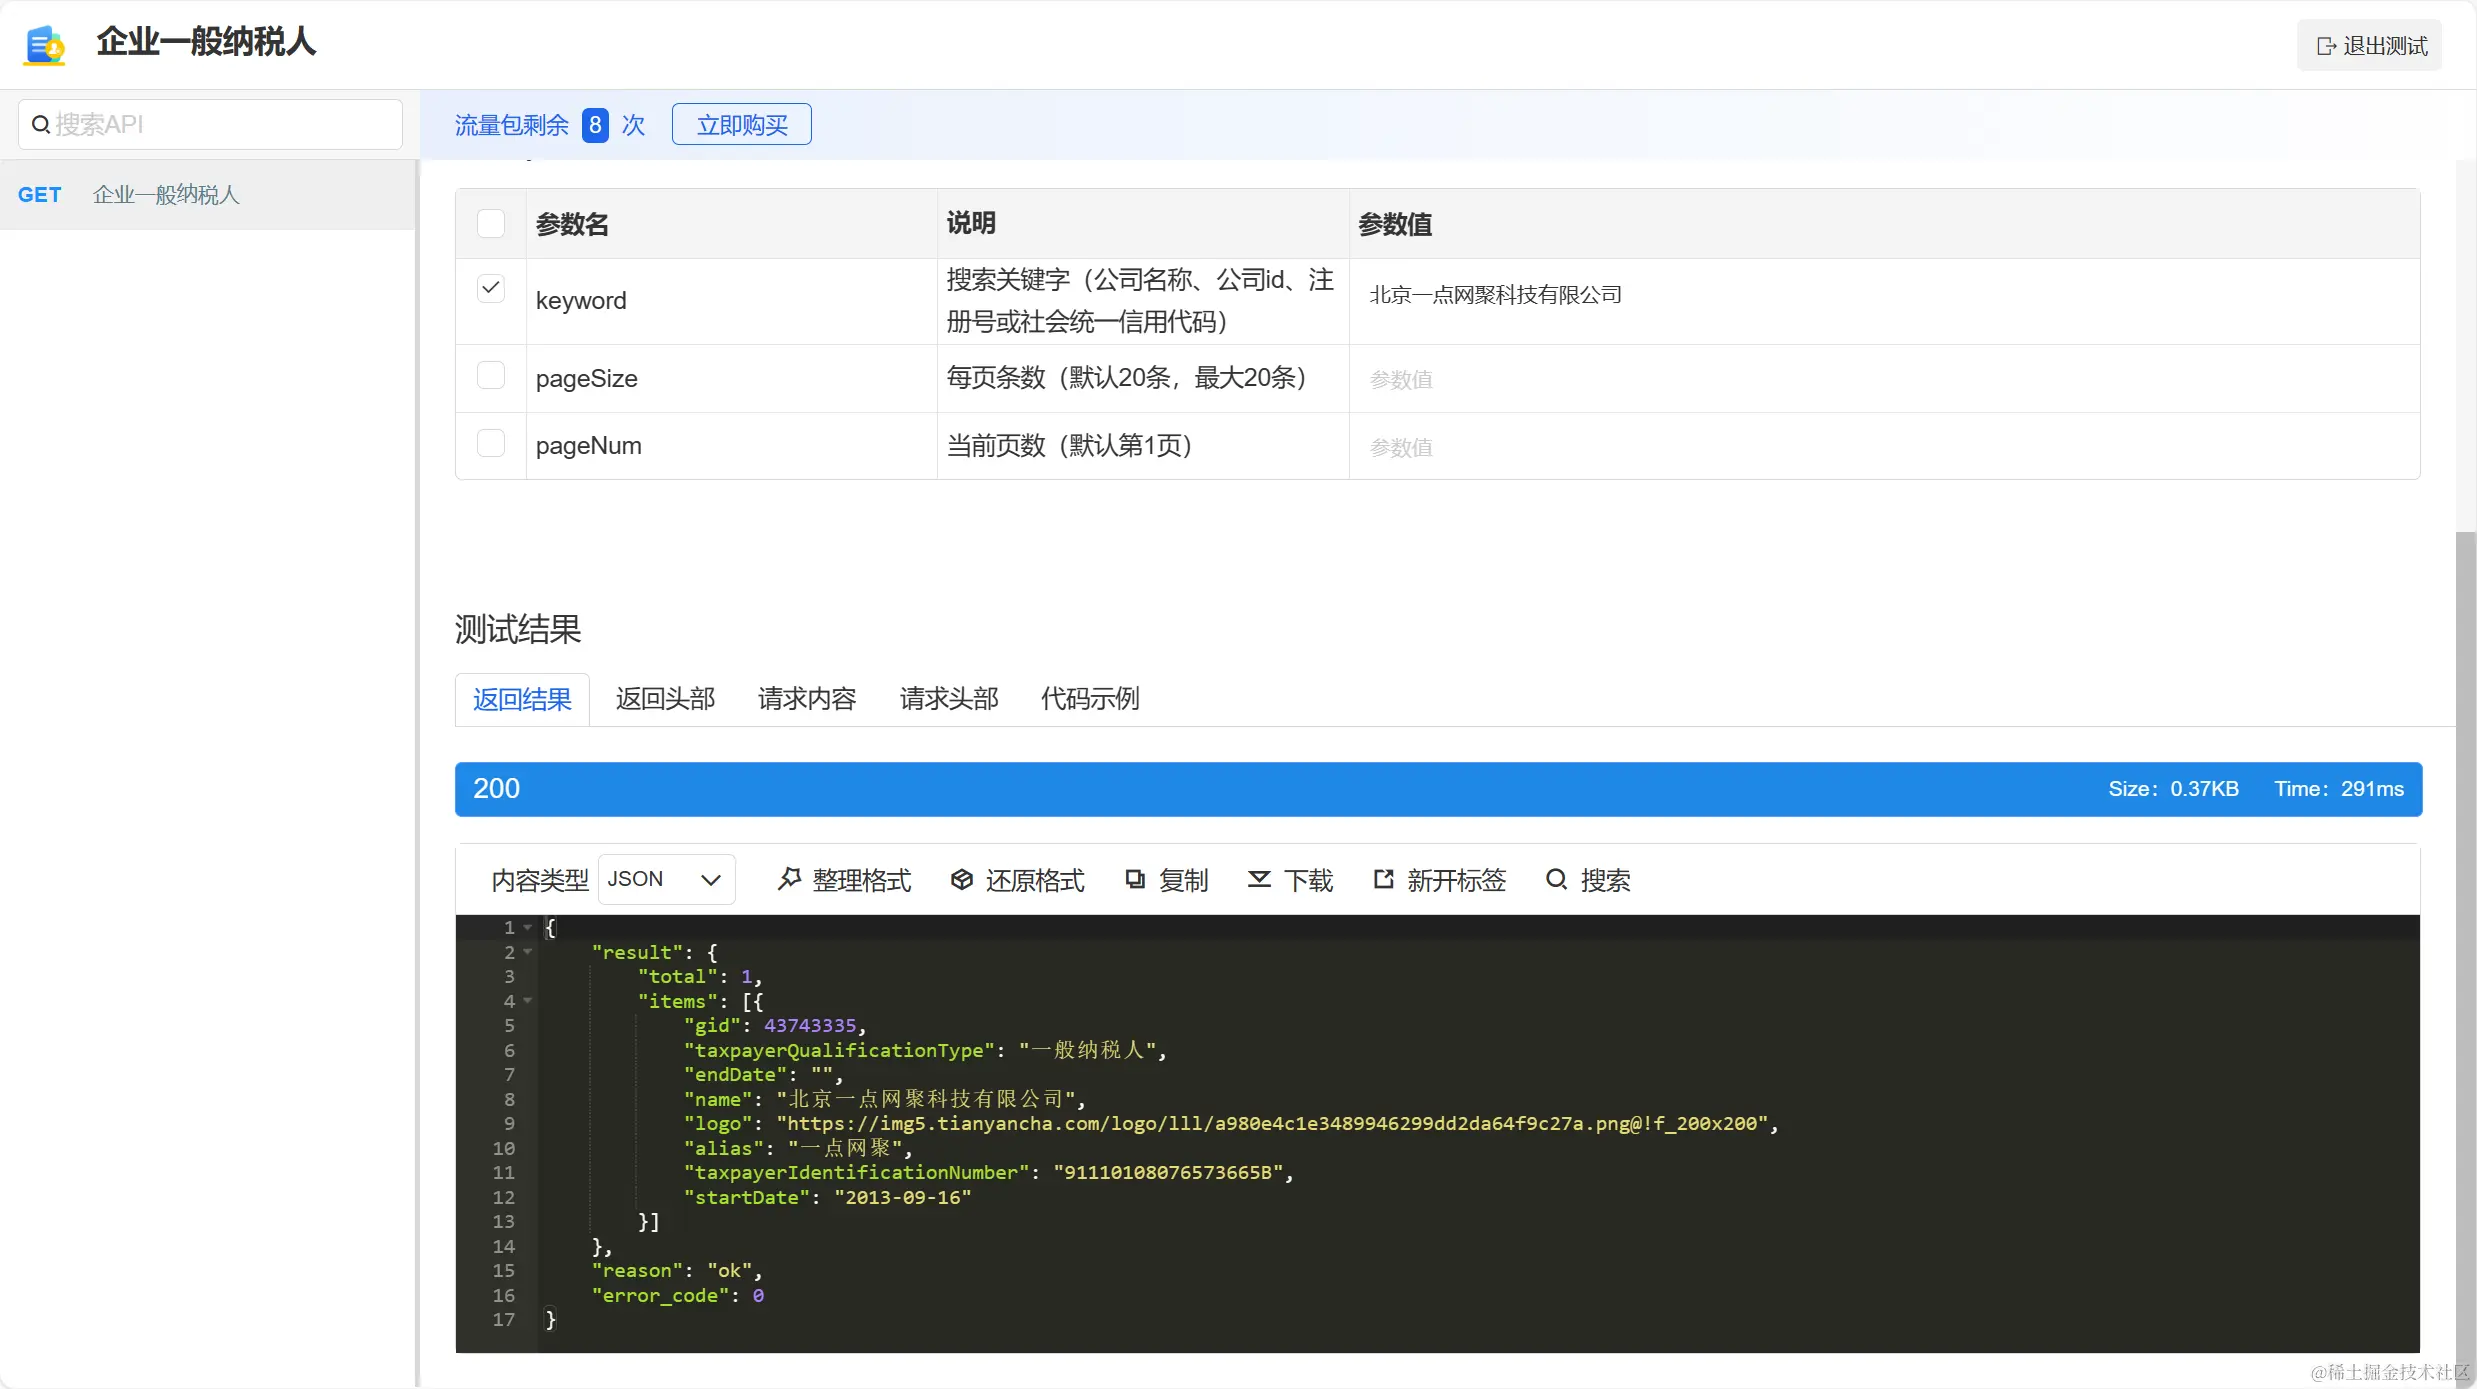Uncheck the keyword parameter checkbox
The image size is (2477, 1389).
(x=491, y=289)
